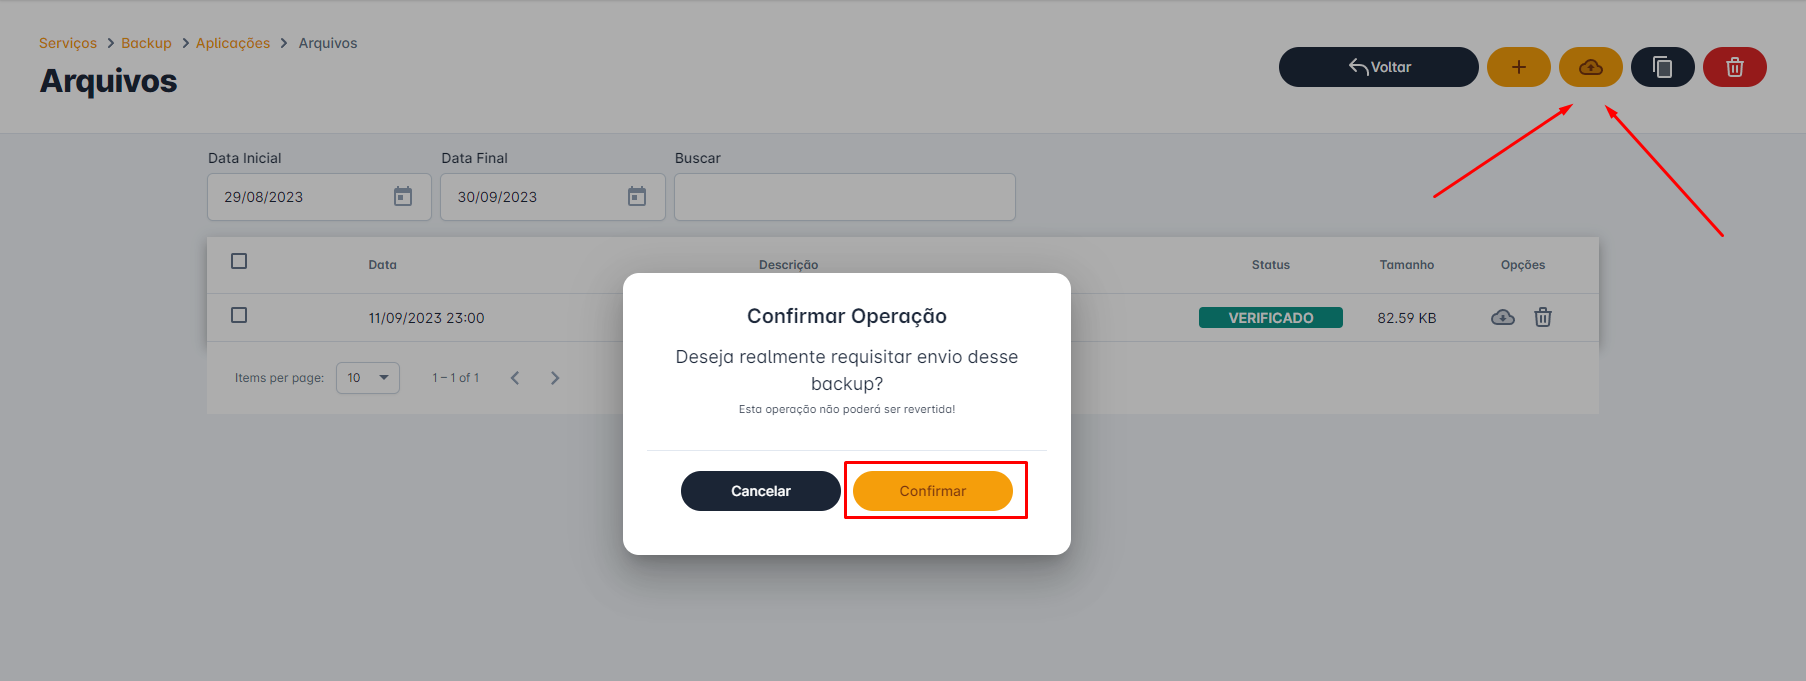Click the cloud download icon in Opções column
Image resolution: width=1806 pixels, height=681 pixels.
(x=1502, y=317)
